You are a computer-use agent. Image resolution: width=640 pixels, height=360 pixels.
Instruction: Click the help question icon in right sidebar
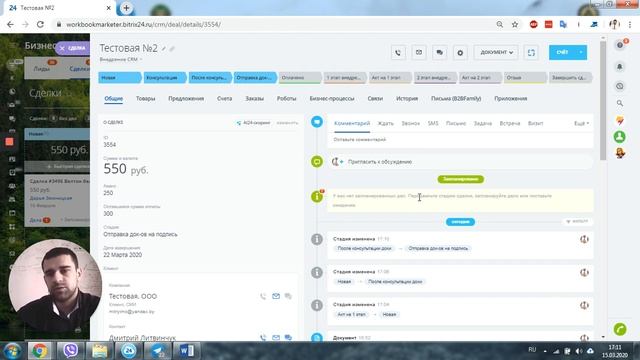coord(620,45)
